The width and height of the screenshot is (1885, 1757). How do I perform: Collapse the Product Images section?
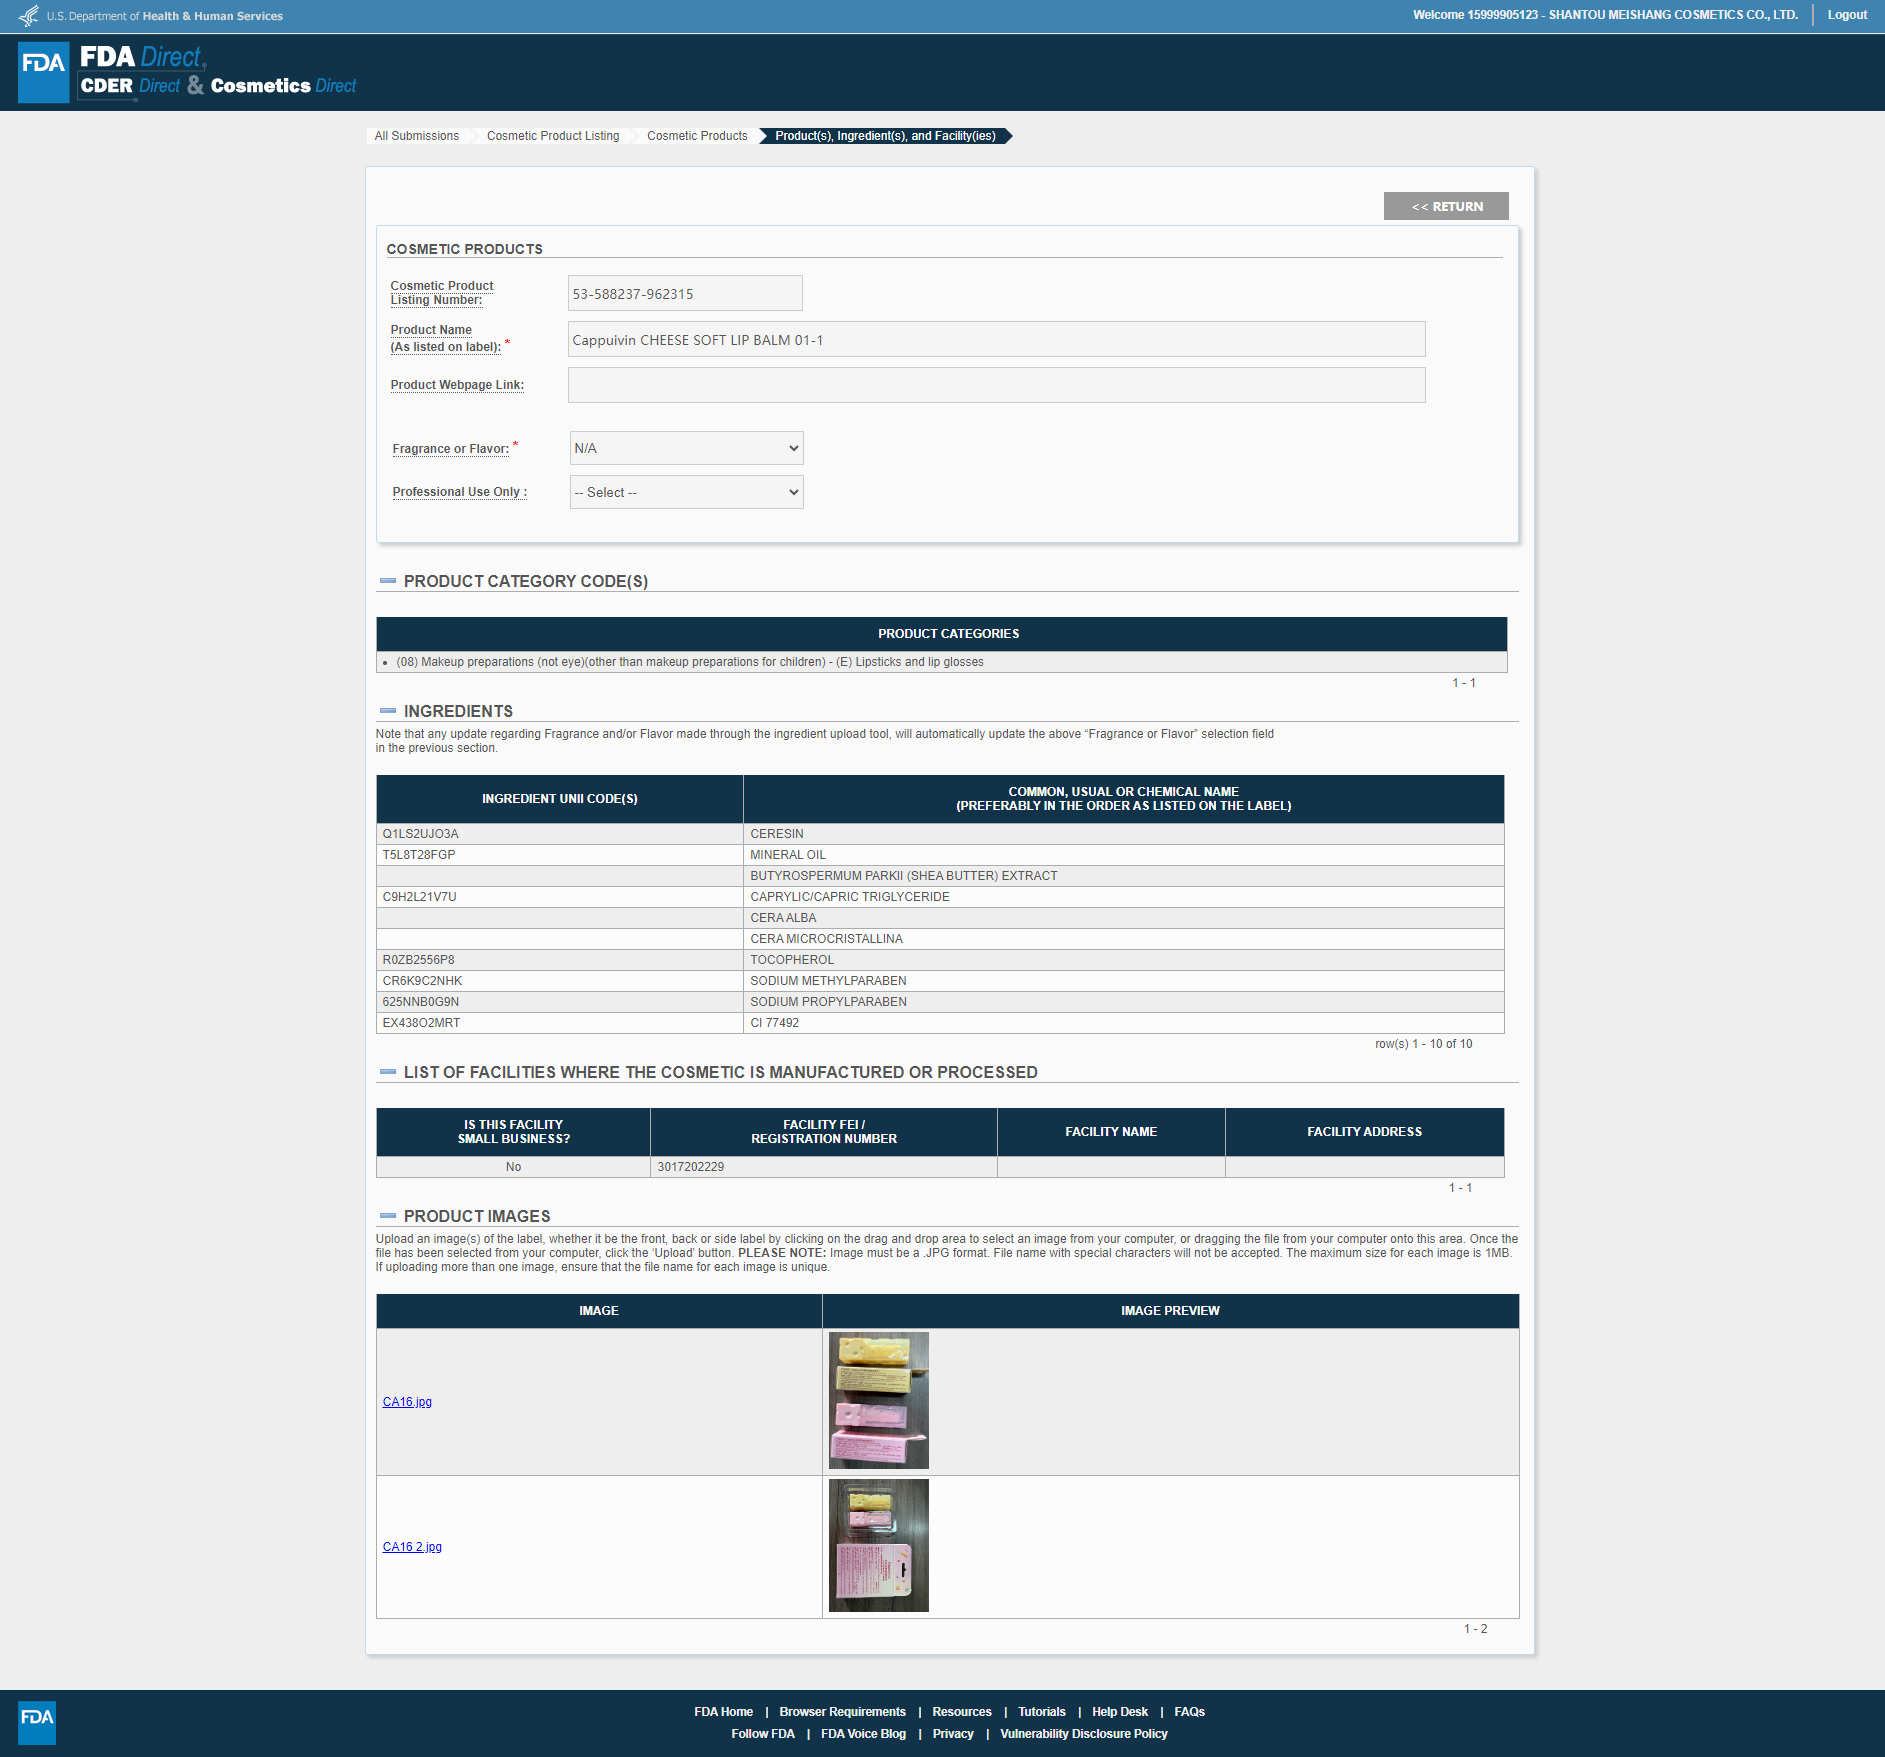(x=388, y=1216)
